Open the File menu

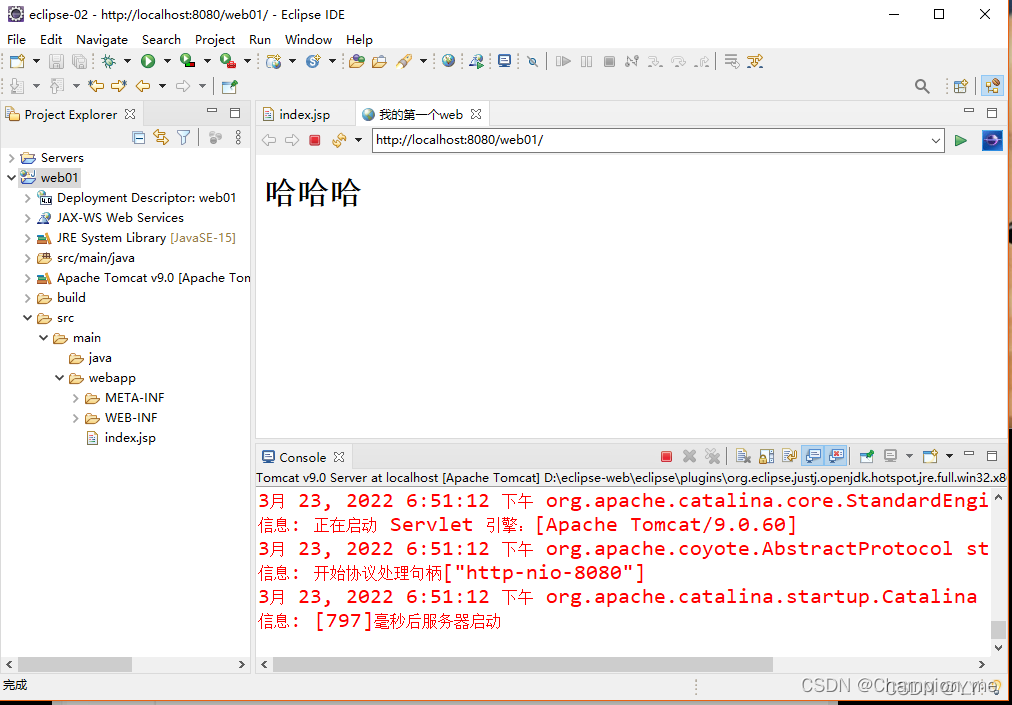pos(16,39)
